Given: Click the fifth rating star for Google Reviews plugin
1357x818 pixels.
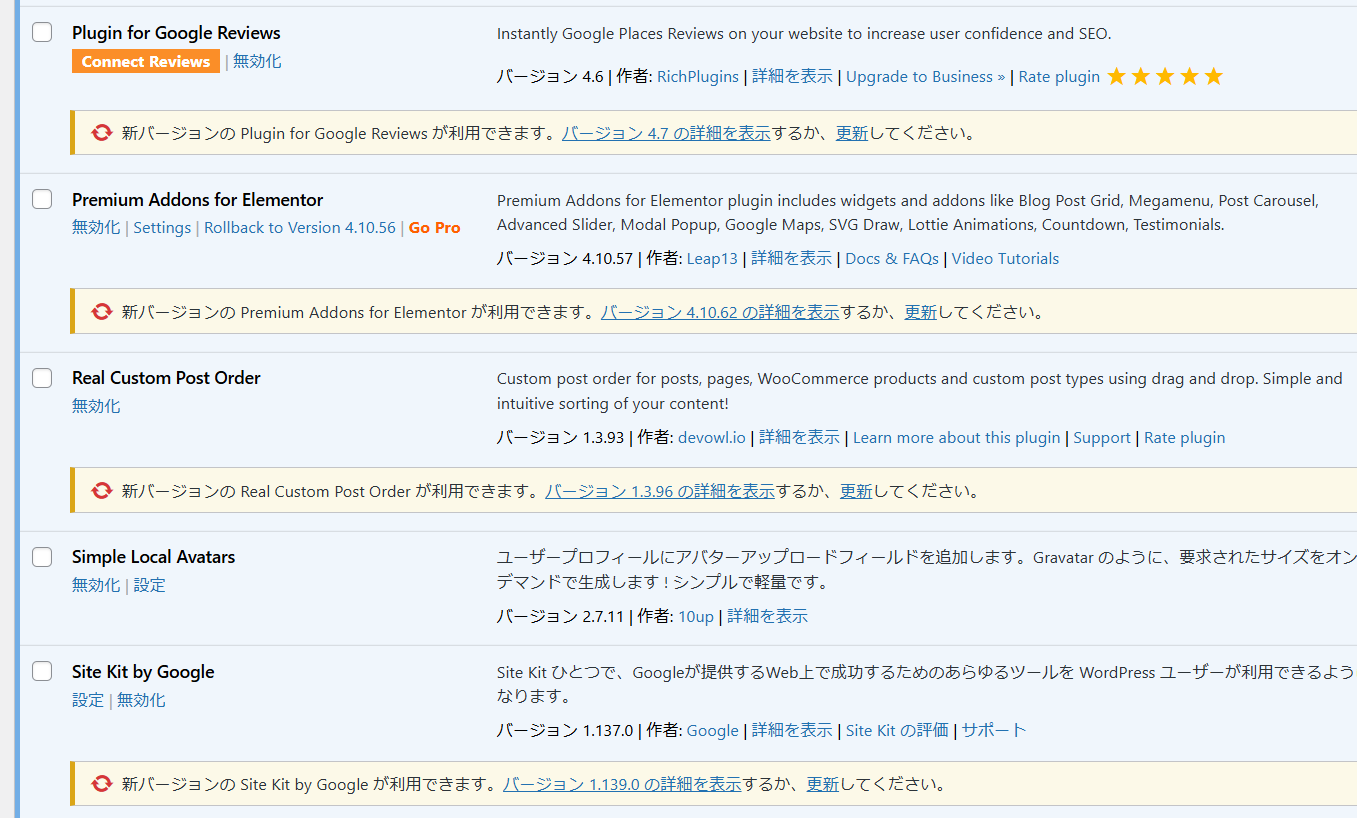Looking at the screenshot, I should pos(1213,77).
